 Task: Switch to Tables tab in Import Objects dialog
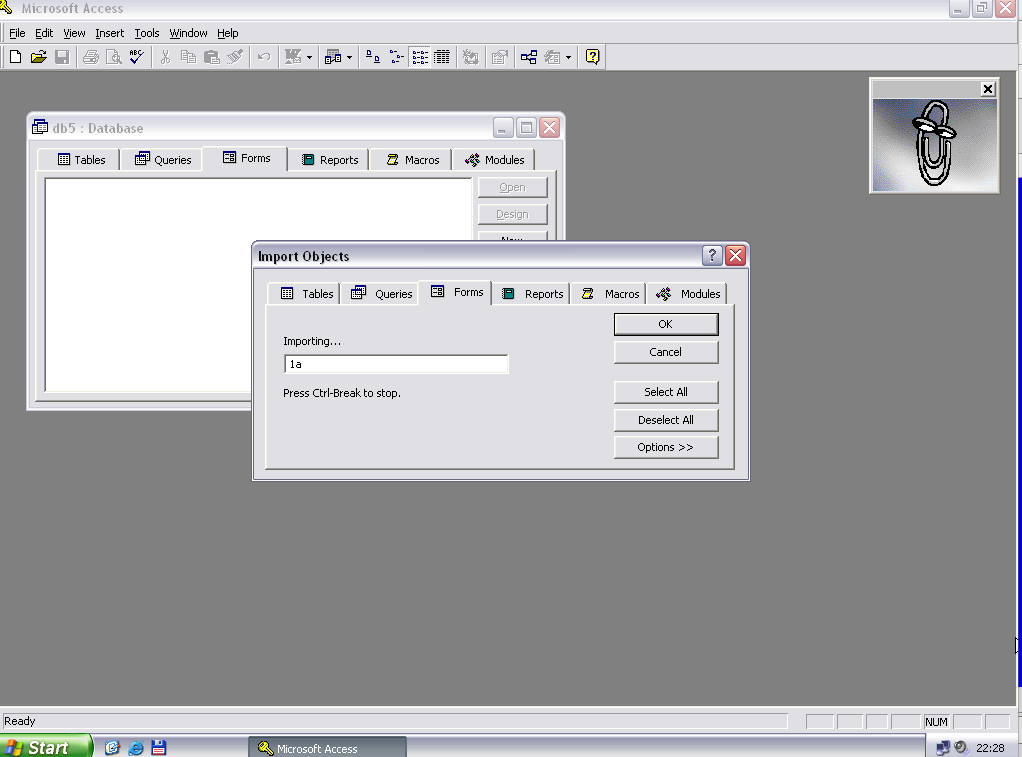306,294
